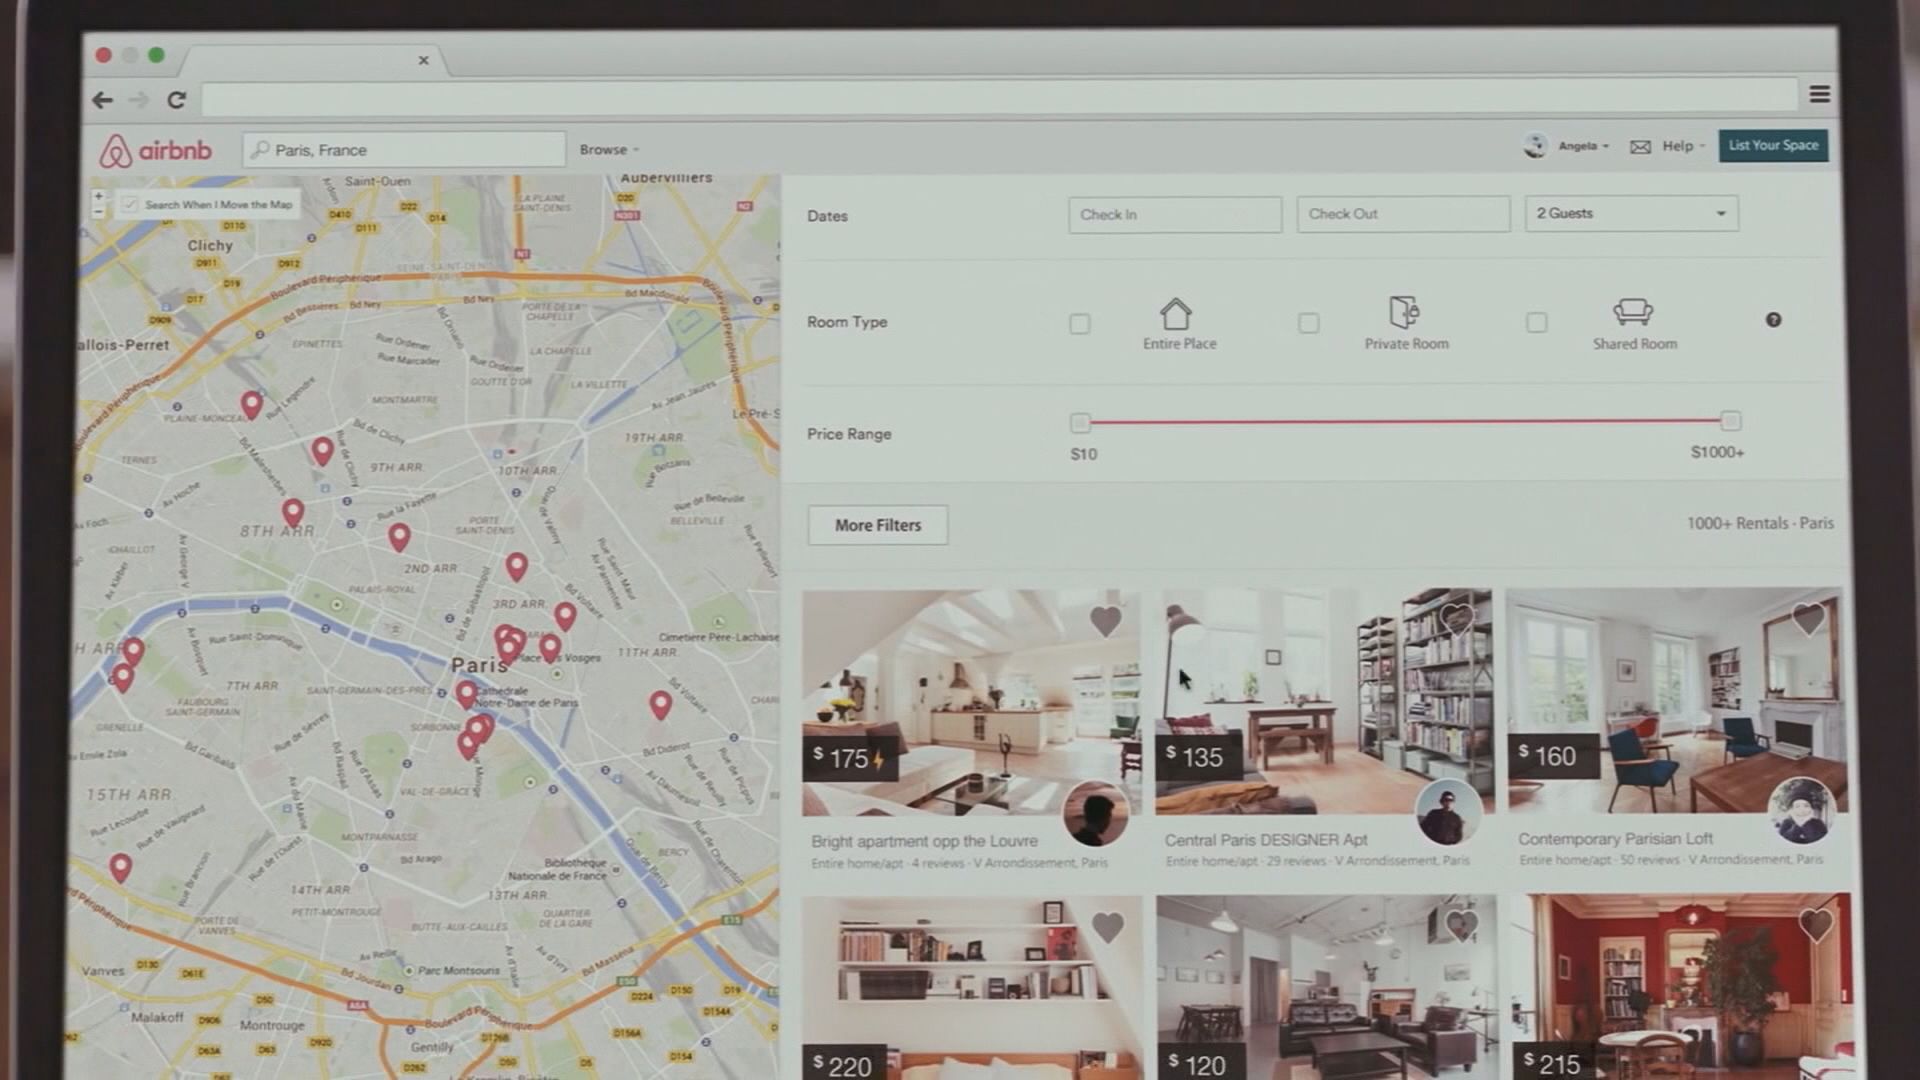Click the search magnifier icon

pyautogui.click(x=260, y=149)
